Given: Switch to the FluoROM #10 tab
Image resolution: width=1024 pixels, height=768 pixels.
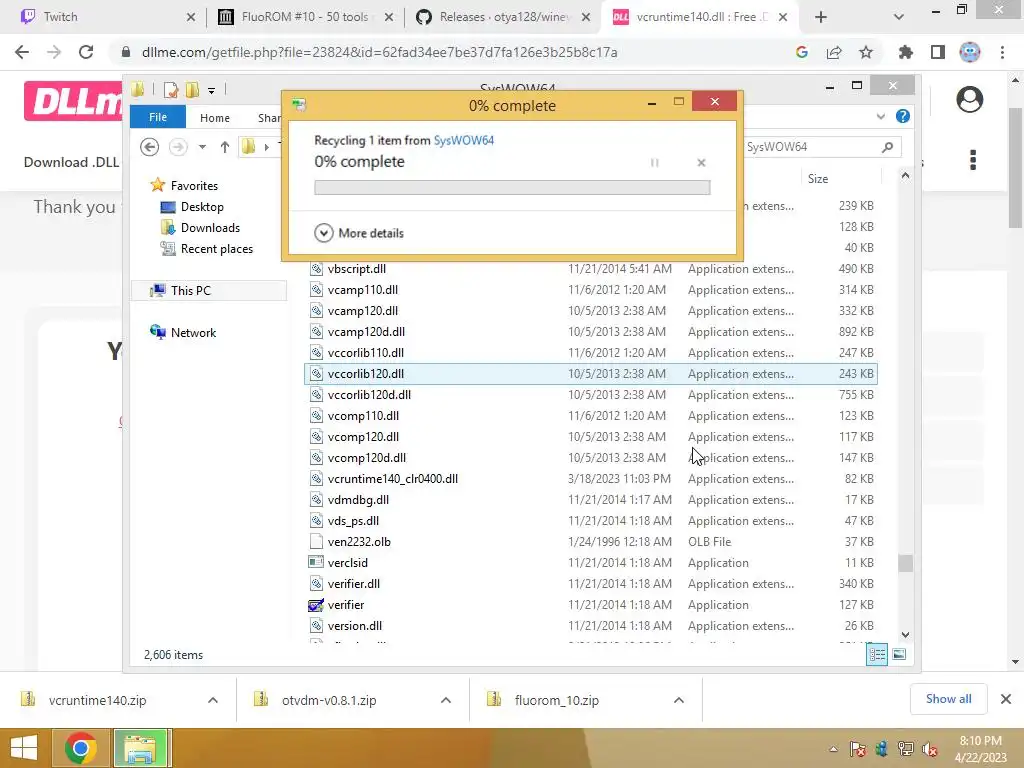Looking at the screenshot, I should (x=304, y=17).
